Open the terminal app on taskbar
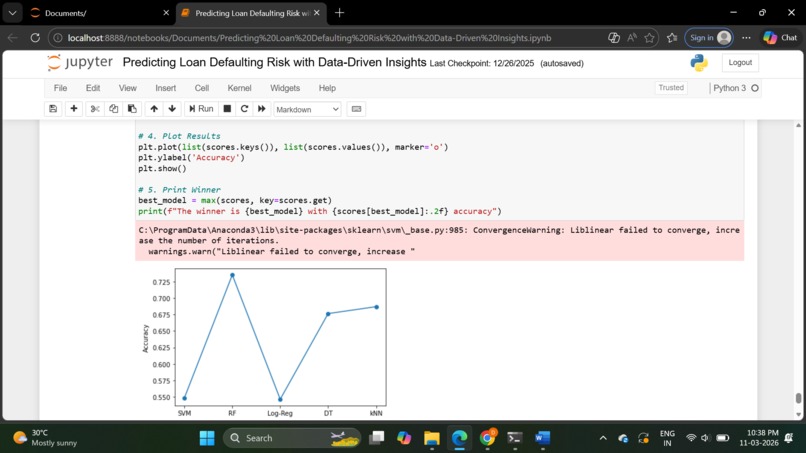This screenshot has width=806, height=453. coord(515,438)
